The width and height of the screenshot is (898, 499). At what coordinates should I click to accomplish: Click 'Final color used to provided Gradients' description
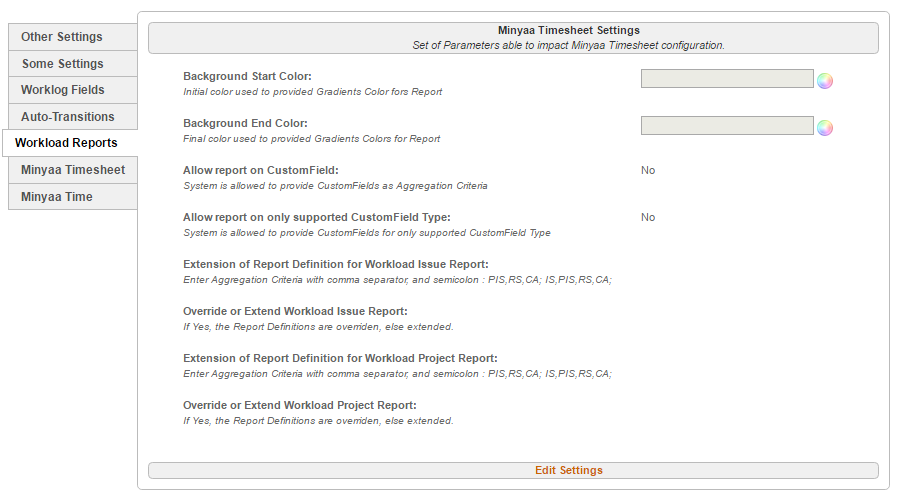tap(312, 139)
